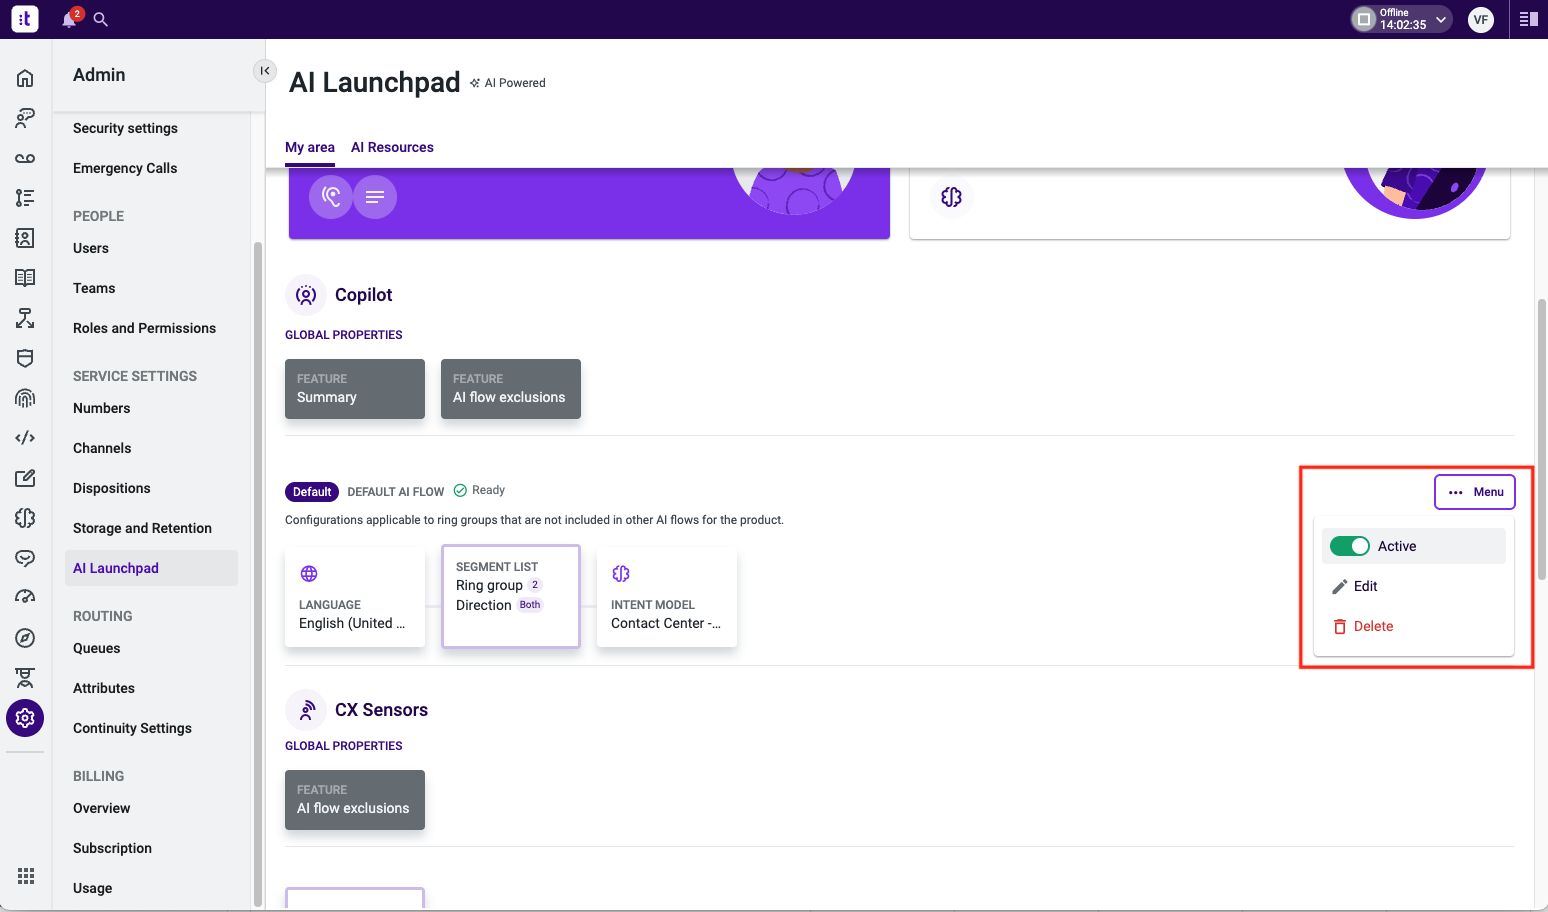Image resolution: width=1548 pixels, height=912 pixels.
Task: Open the notifications bell with badge
Action: pyautogui.click(x=70, y=19)
